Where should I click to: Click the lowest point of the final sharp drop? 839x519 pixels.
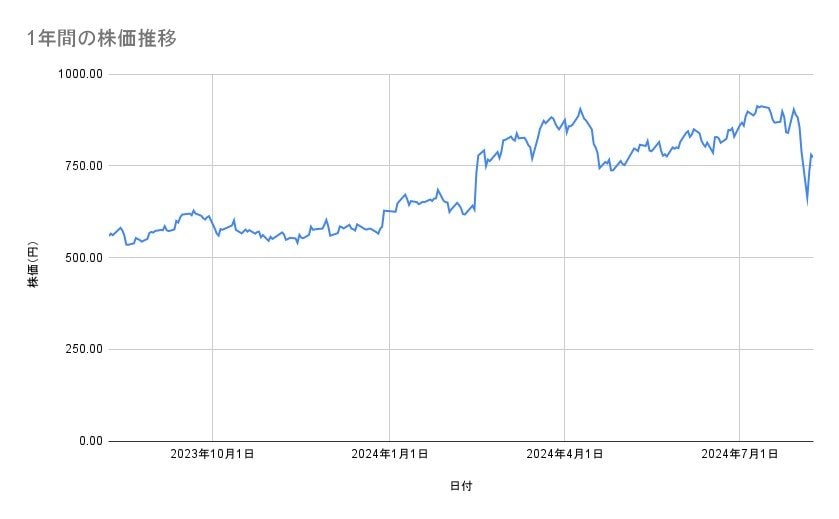(x=807, y=201)
